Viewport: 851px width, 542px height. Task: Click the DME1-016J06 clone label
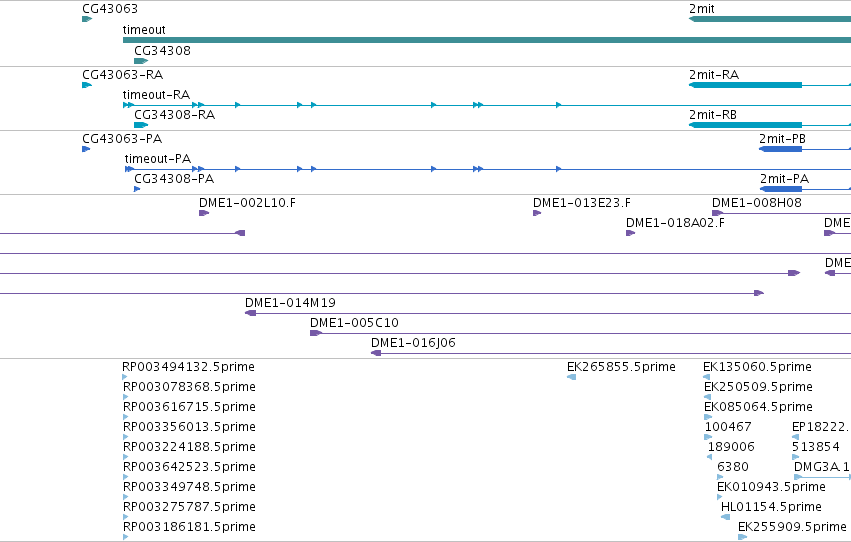click(x=414, y=343)
